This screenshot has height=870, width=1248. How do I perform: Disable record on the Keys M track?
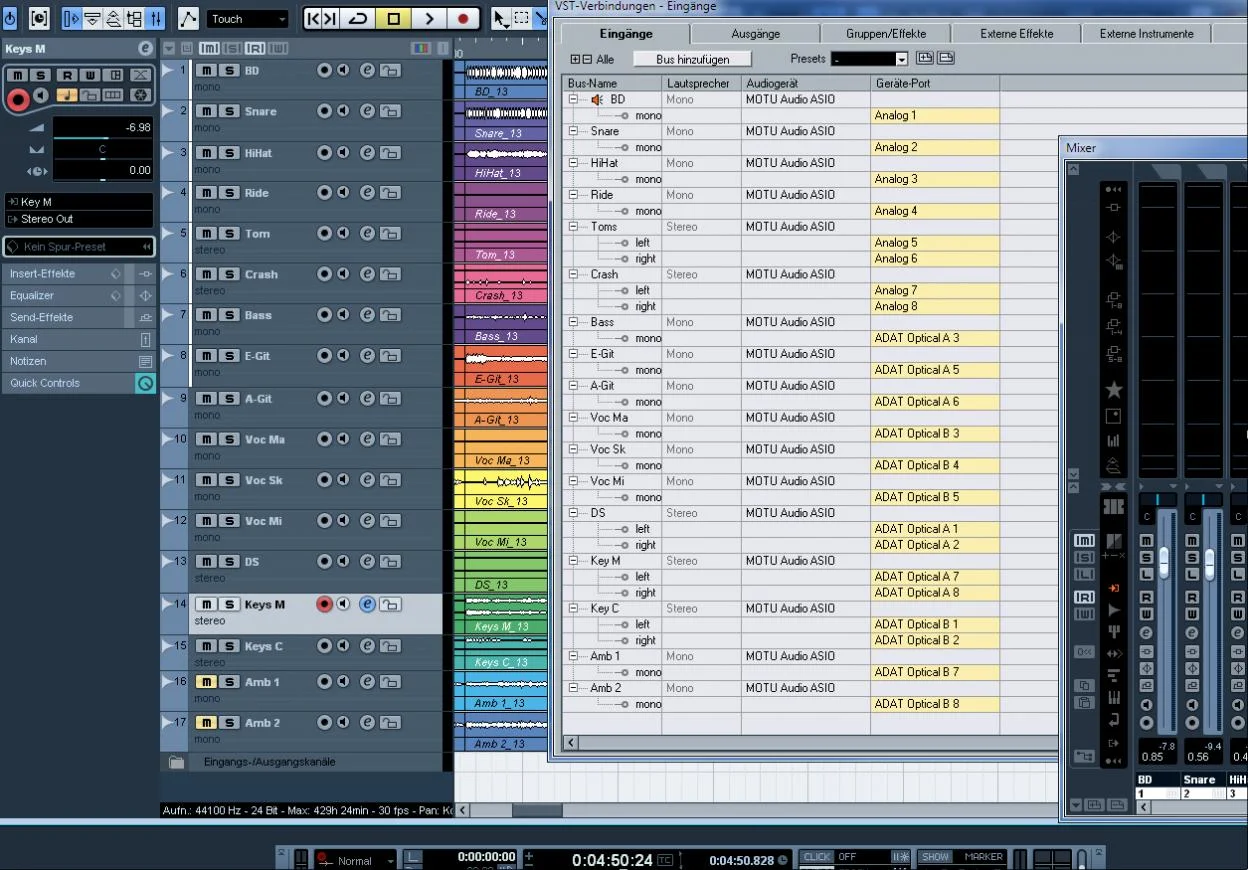[x=324, y=604]
